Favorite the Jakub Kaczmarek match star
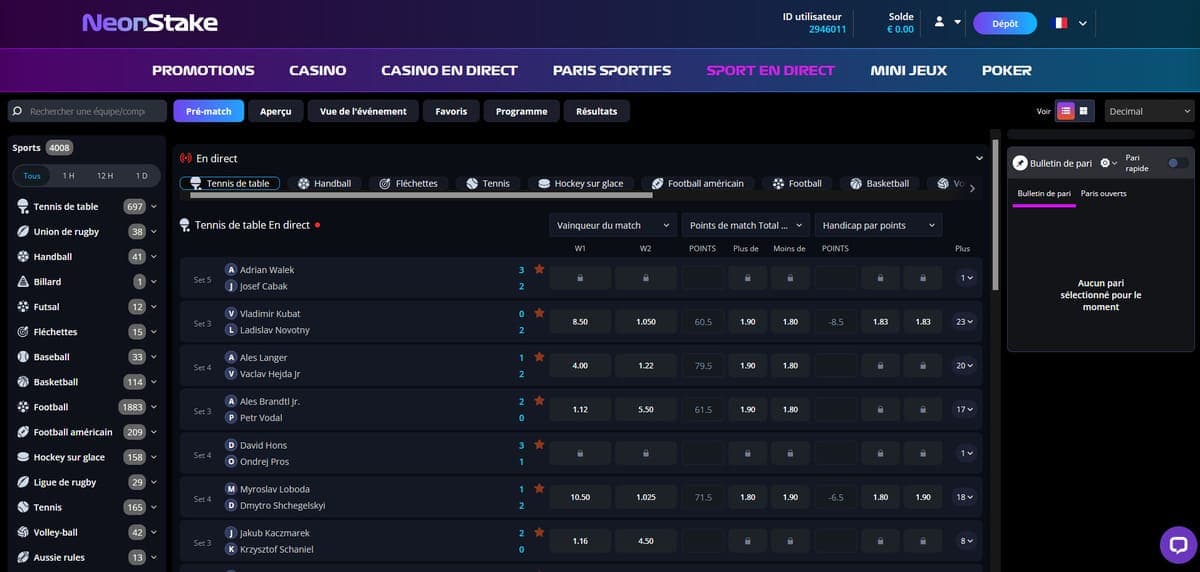 pyautogui.click(x=539, y=533)
